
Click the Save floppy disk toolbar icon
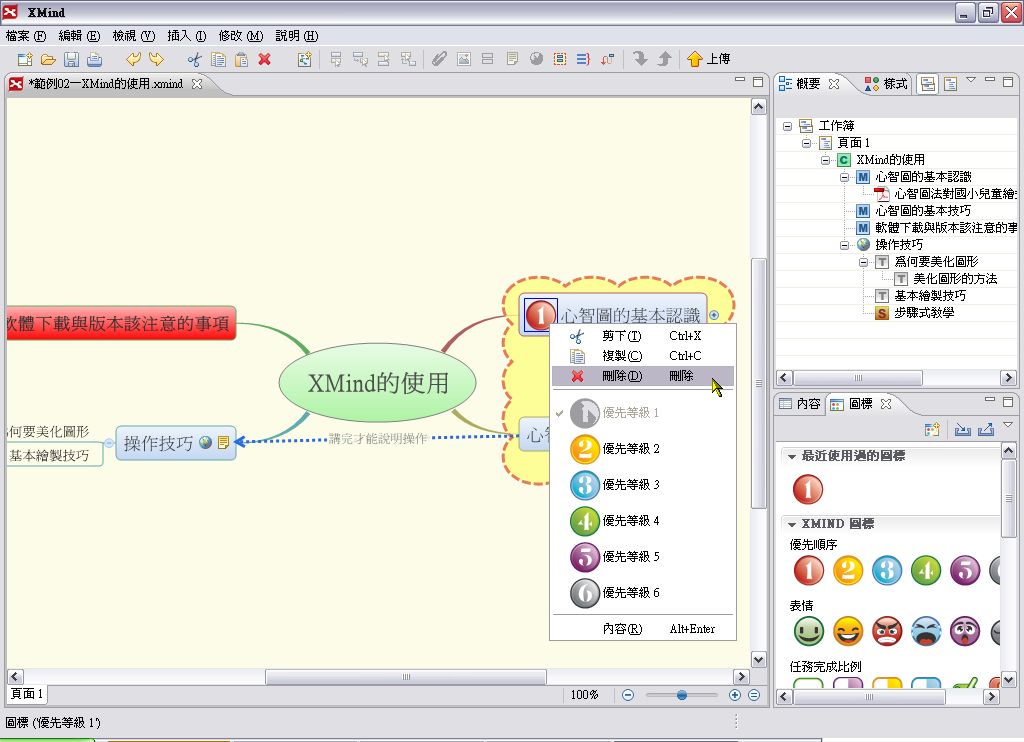click(x=71, y=59)
